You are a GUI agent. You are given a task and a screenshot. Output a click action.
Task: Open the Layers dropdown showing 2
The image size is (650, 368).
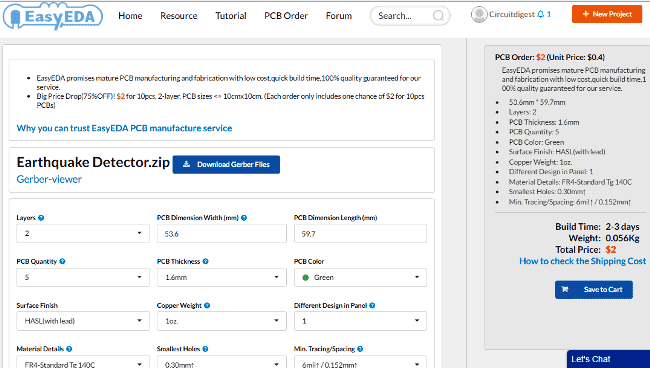[x=83, y=233]
